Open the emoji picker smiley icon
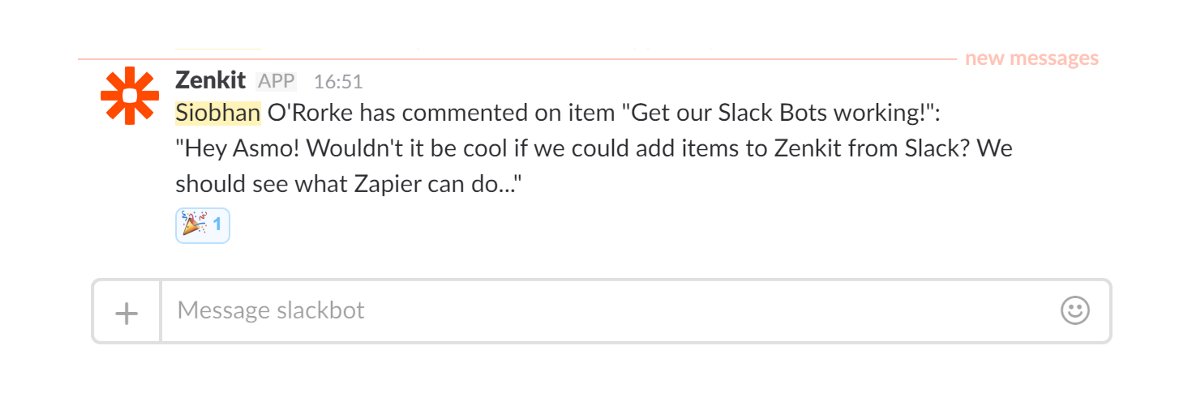This screenshot has width=1200, height=405. (x=1074, y=311)
